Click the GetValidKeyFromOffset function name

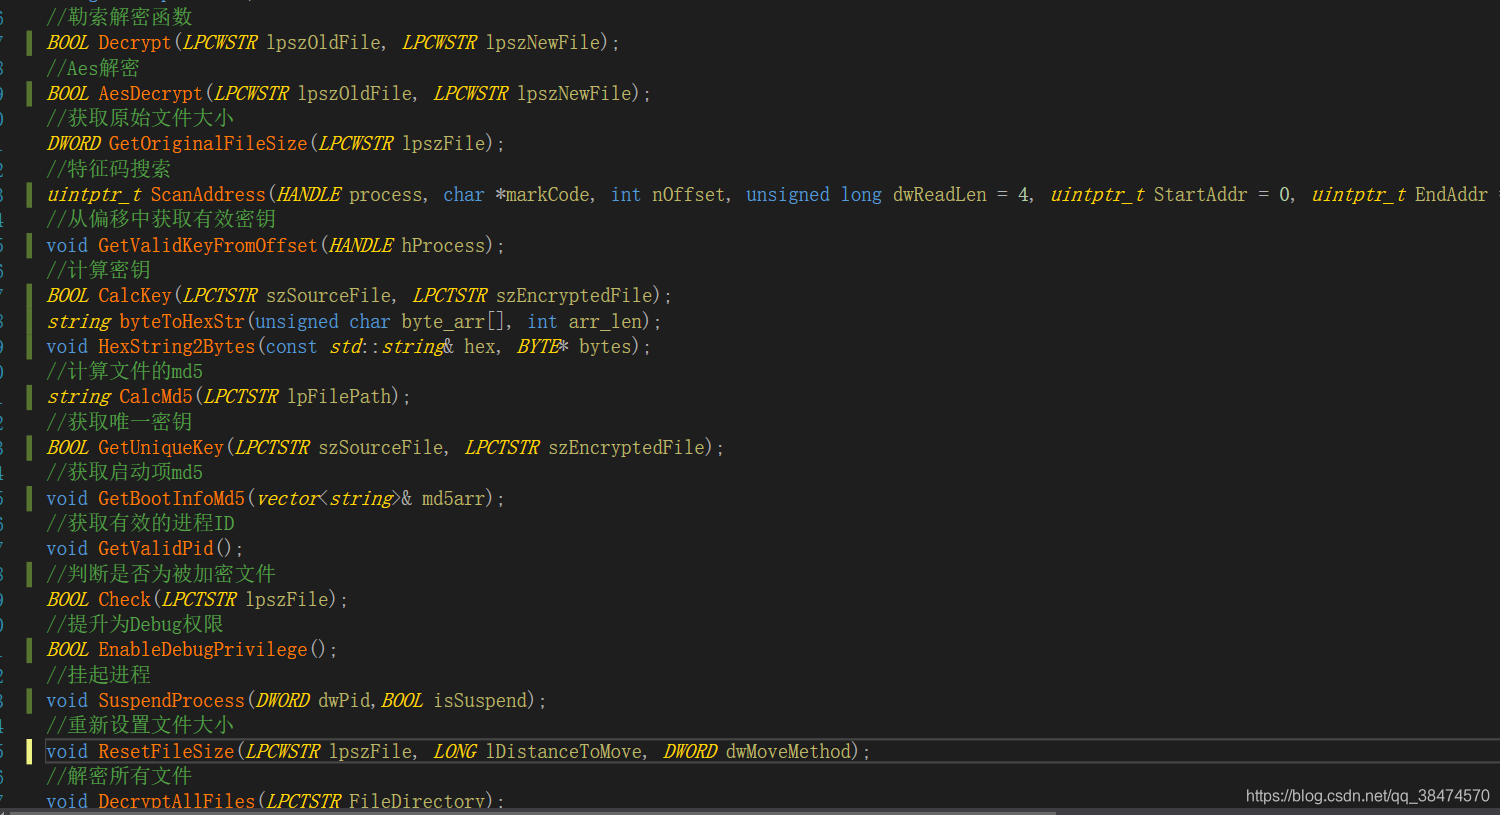coord(208,245)
